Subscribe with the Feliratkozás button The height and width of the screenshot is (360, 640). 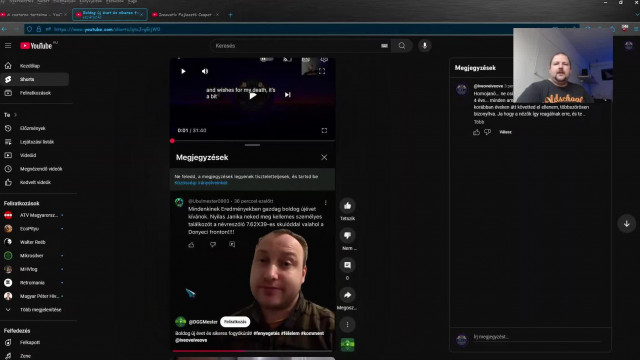pyautogui.click(x=235, y=322)
